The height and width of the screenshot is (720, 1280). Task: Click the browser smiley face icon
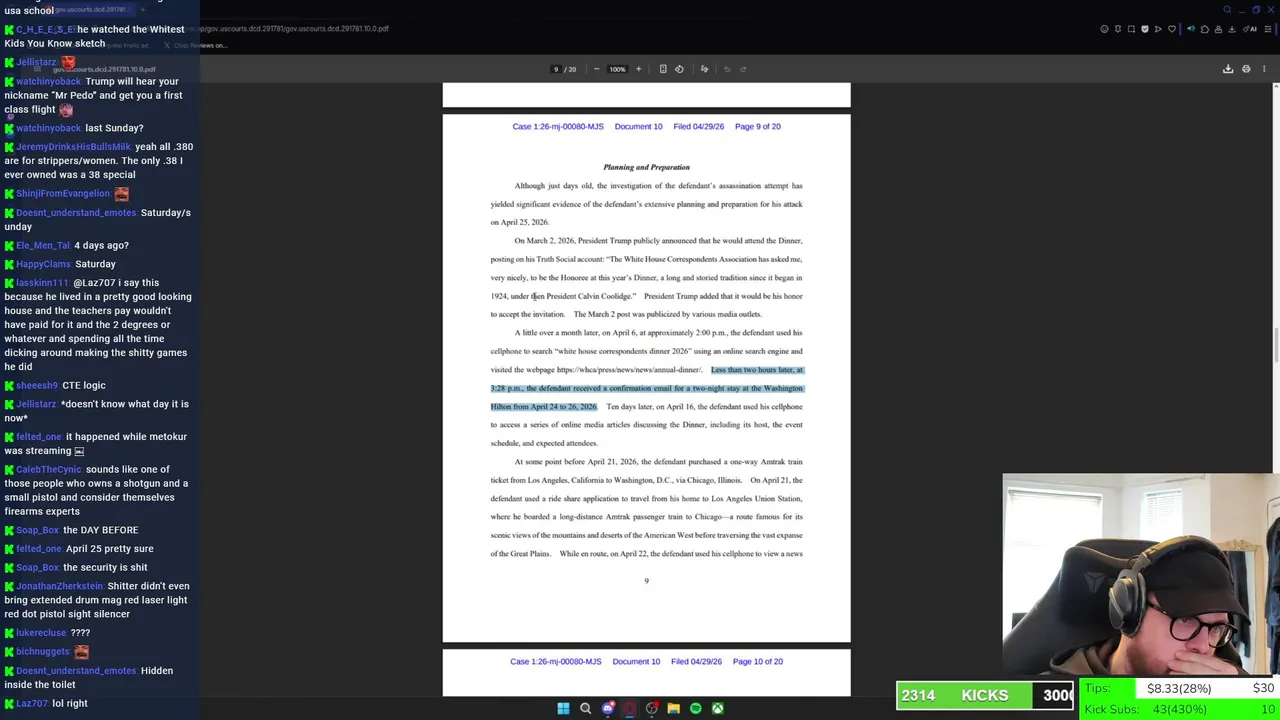pyautogui.click(x=1104, y=29)
